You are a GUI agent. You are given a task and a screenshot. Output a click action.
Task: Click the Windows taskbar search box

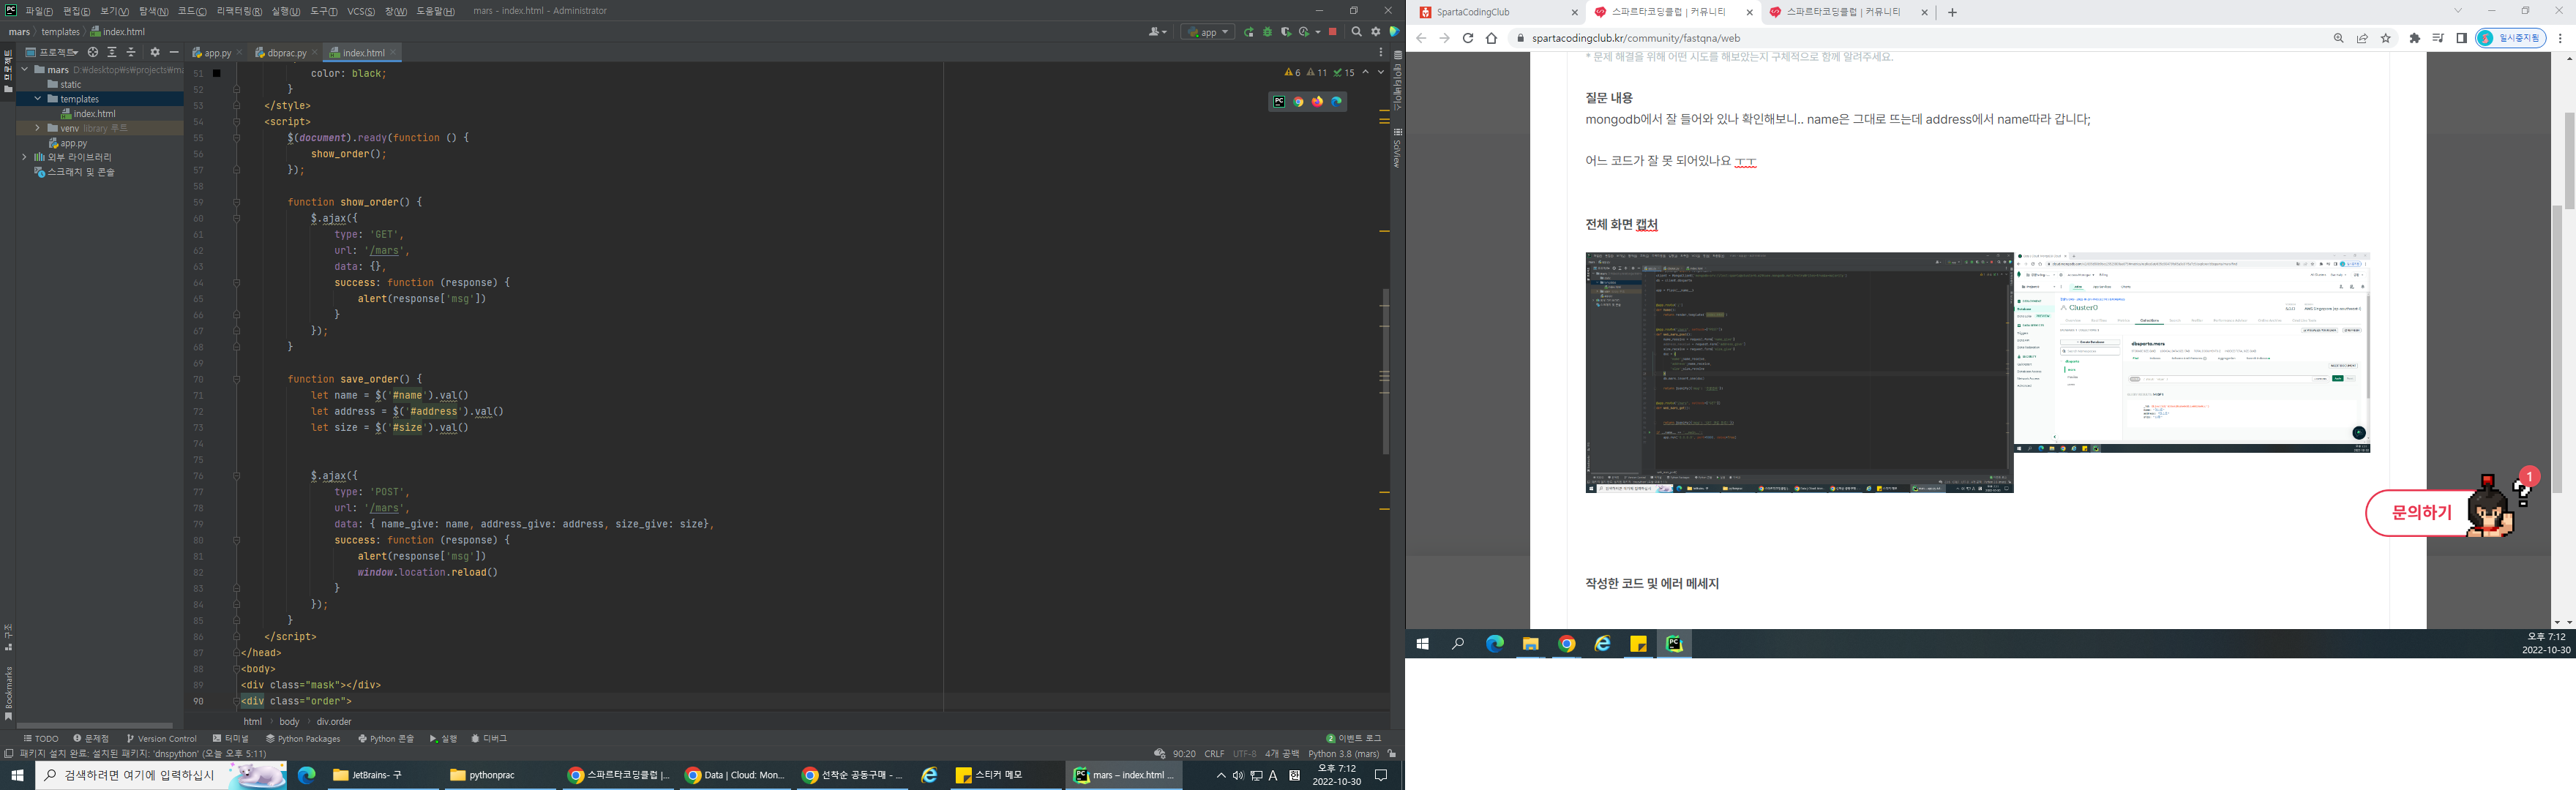click(160, 775)
